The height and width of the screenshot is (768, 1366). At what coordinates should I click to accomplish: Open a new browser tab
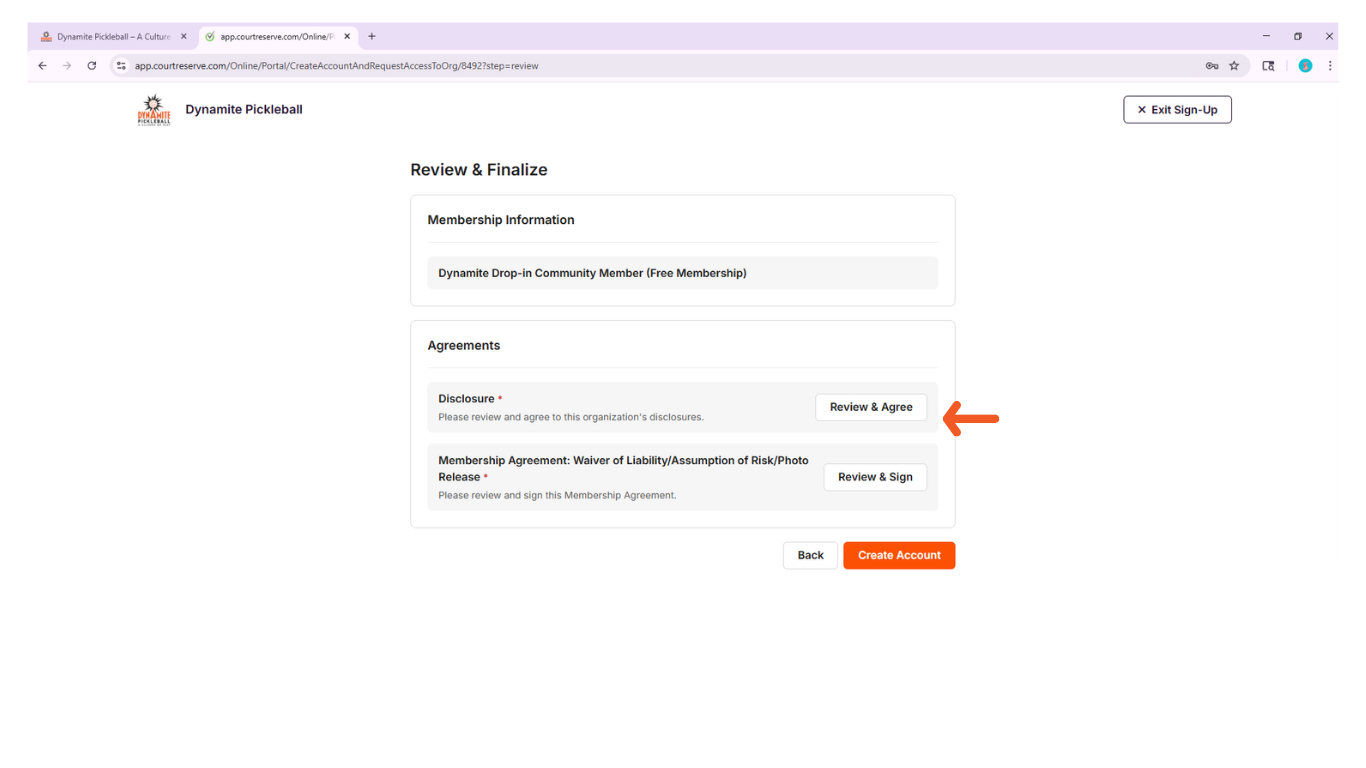tap(372, 36)
